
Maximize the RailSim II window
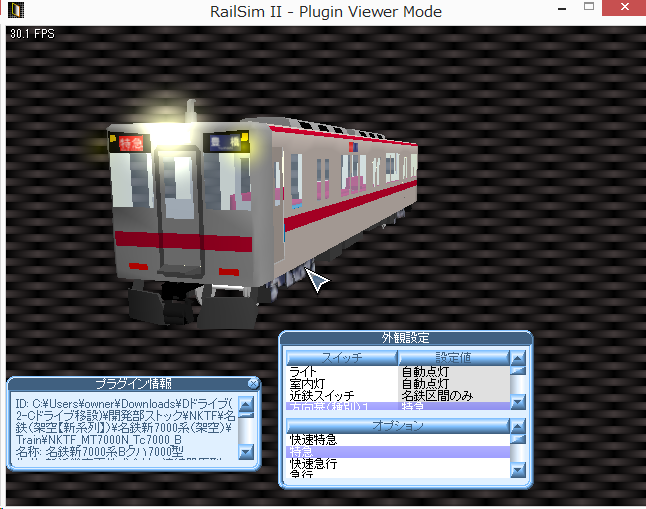[x=589, y=7]
